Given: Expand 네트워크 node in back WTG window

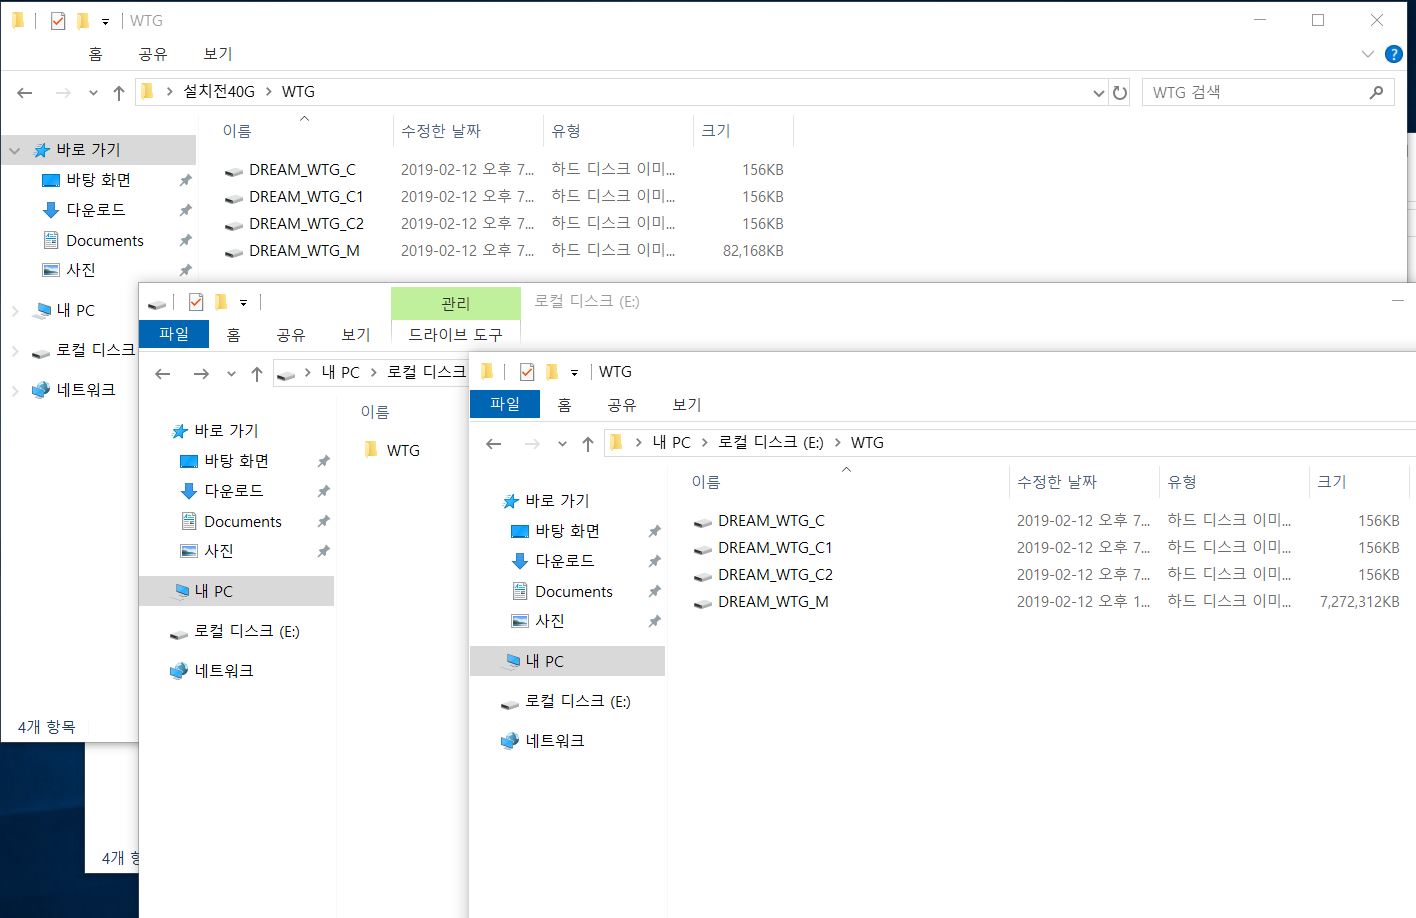Looking at the screenshot, I should point(15,391).
